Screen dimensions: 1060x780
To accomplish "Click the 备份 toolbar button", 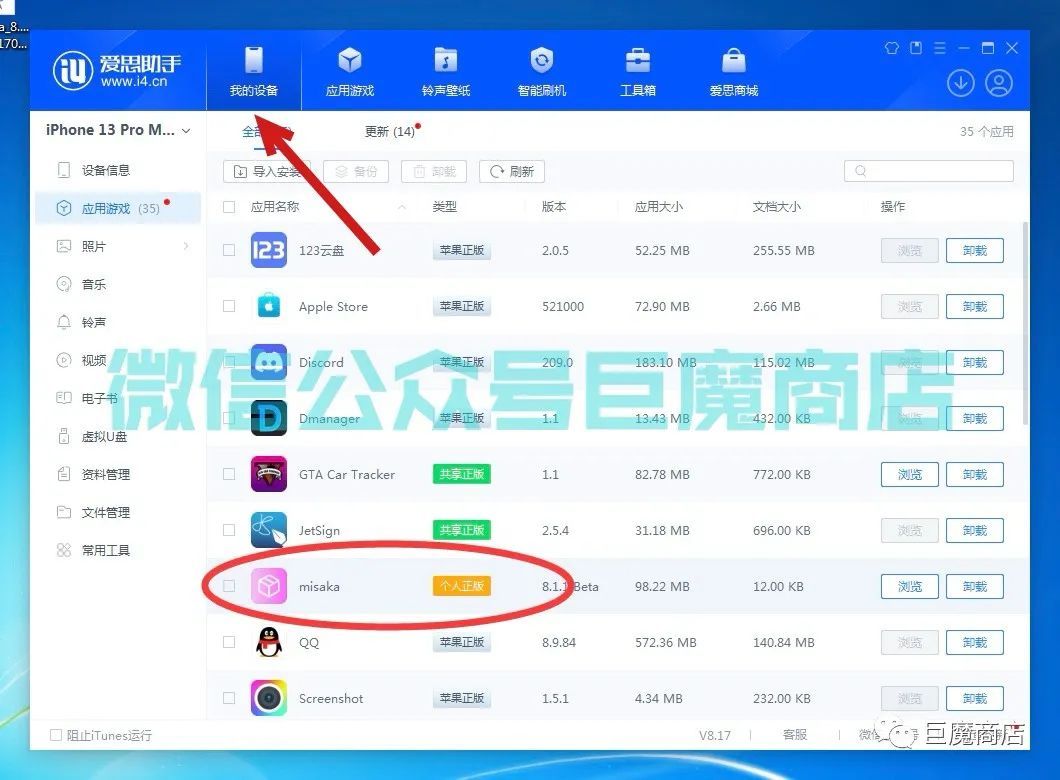I will (x=356, y=172).
